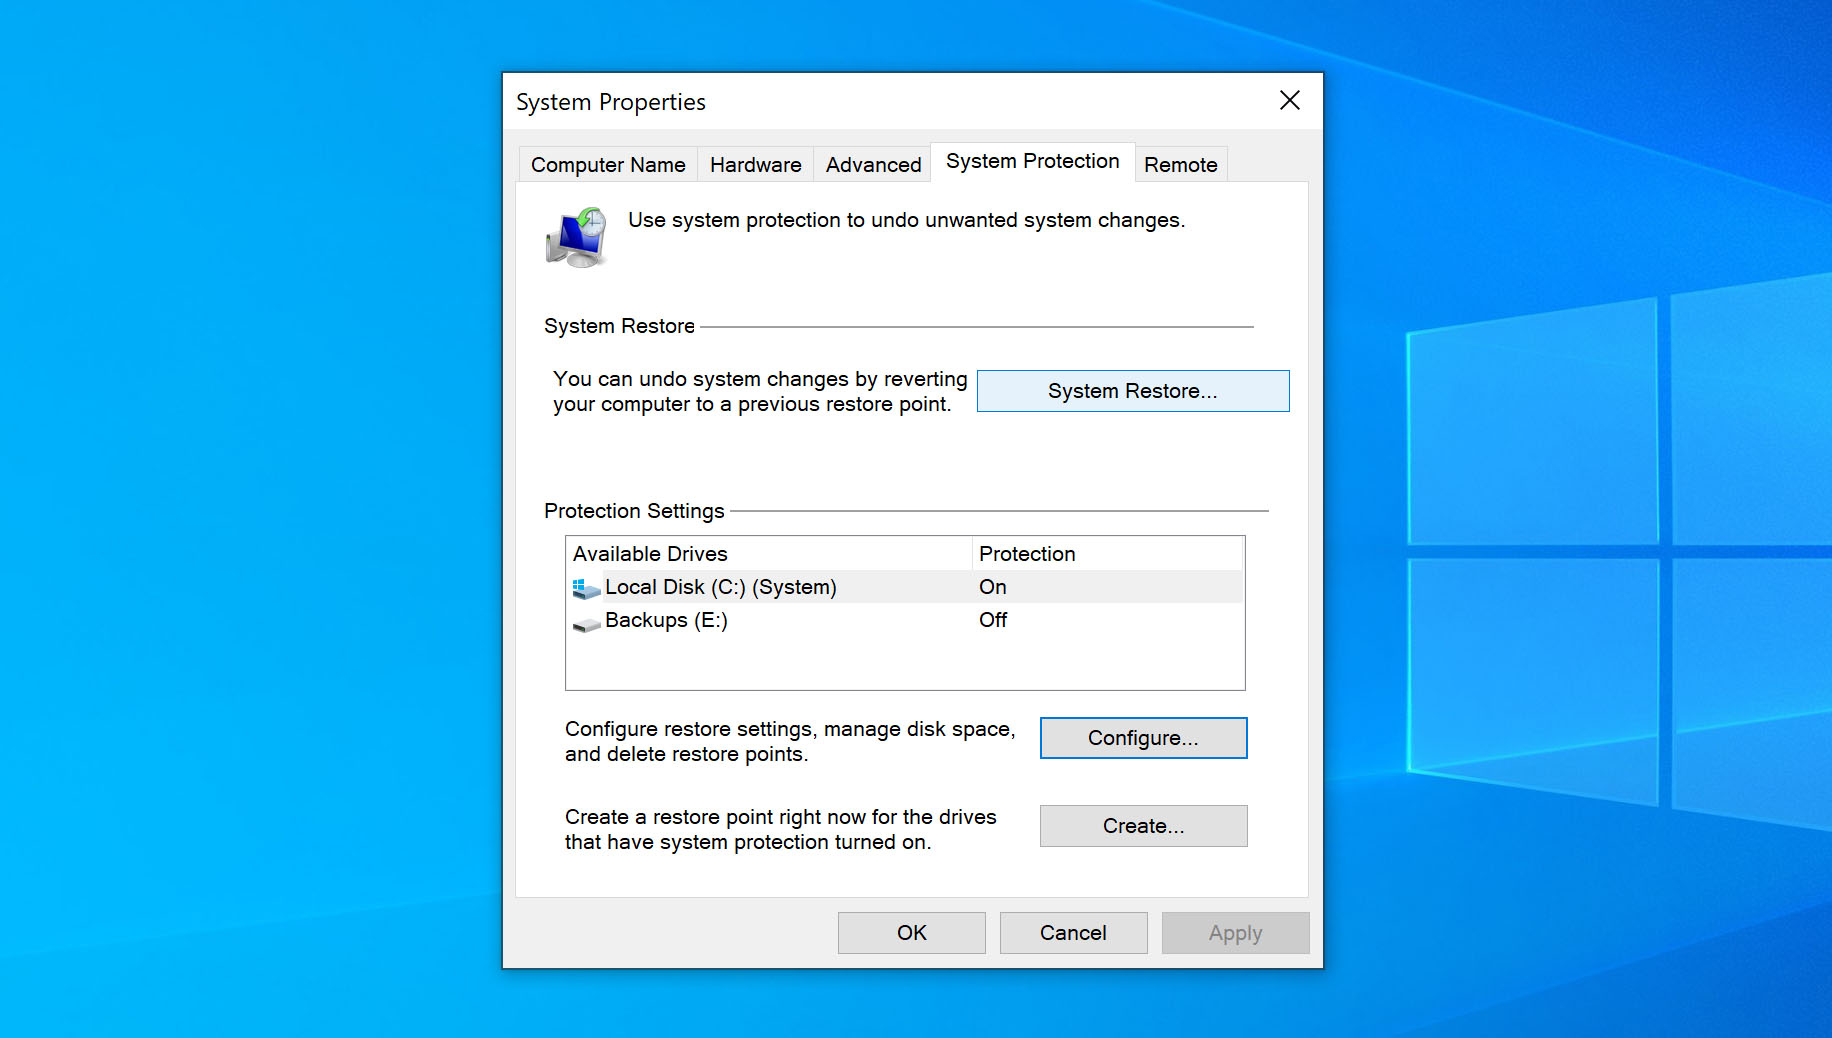Viewport: 1832px width, 1038px height.
Task: Select the Local Disk (C:) (System) row
Action: (905, 587)
